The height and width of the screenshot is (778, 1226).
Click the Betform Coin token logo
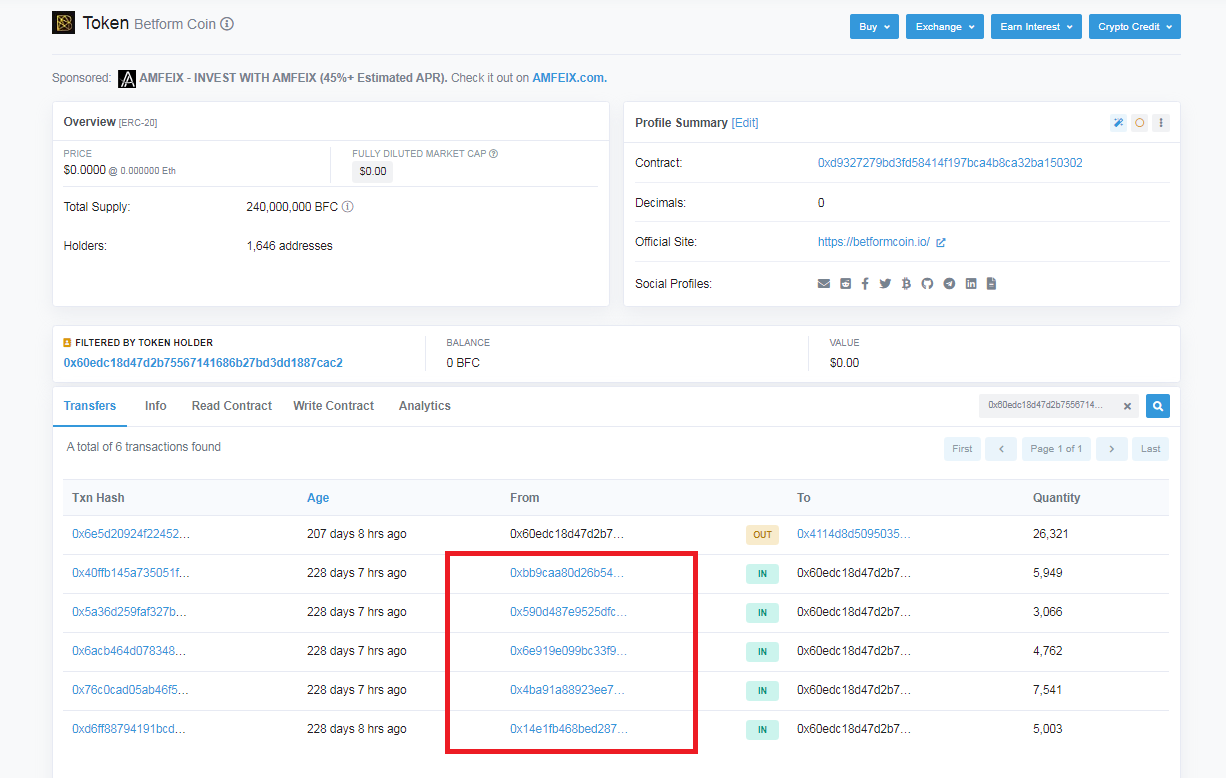(63, 23)
